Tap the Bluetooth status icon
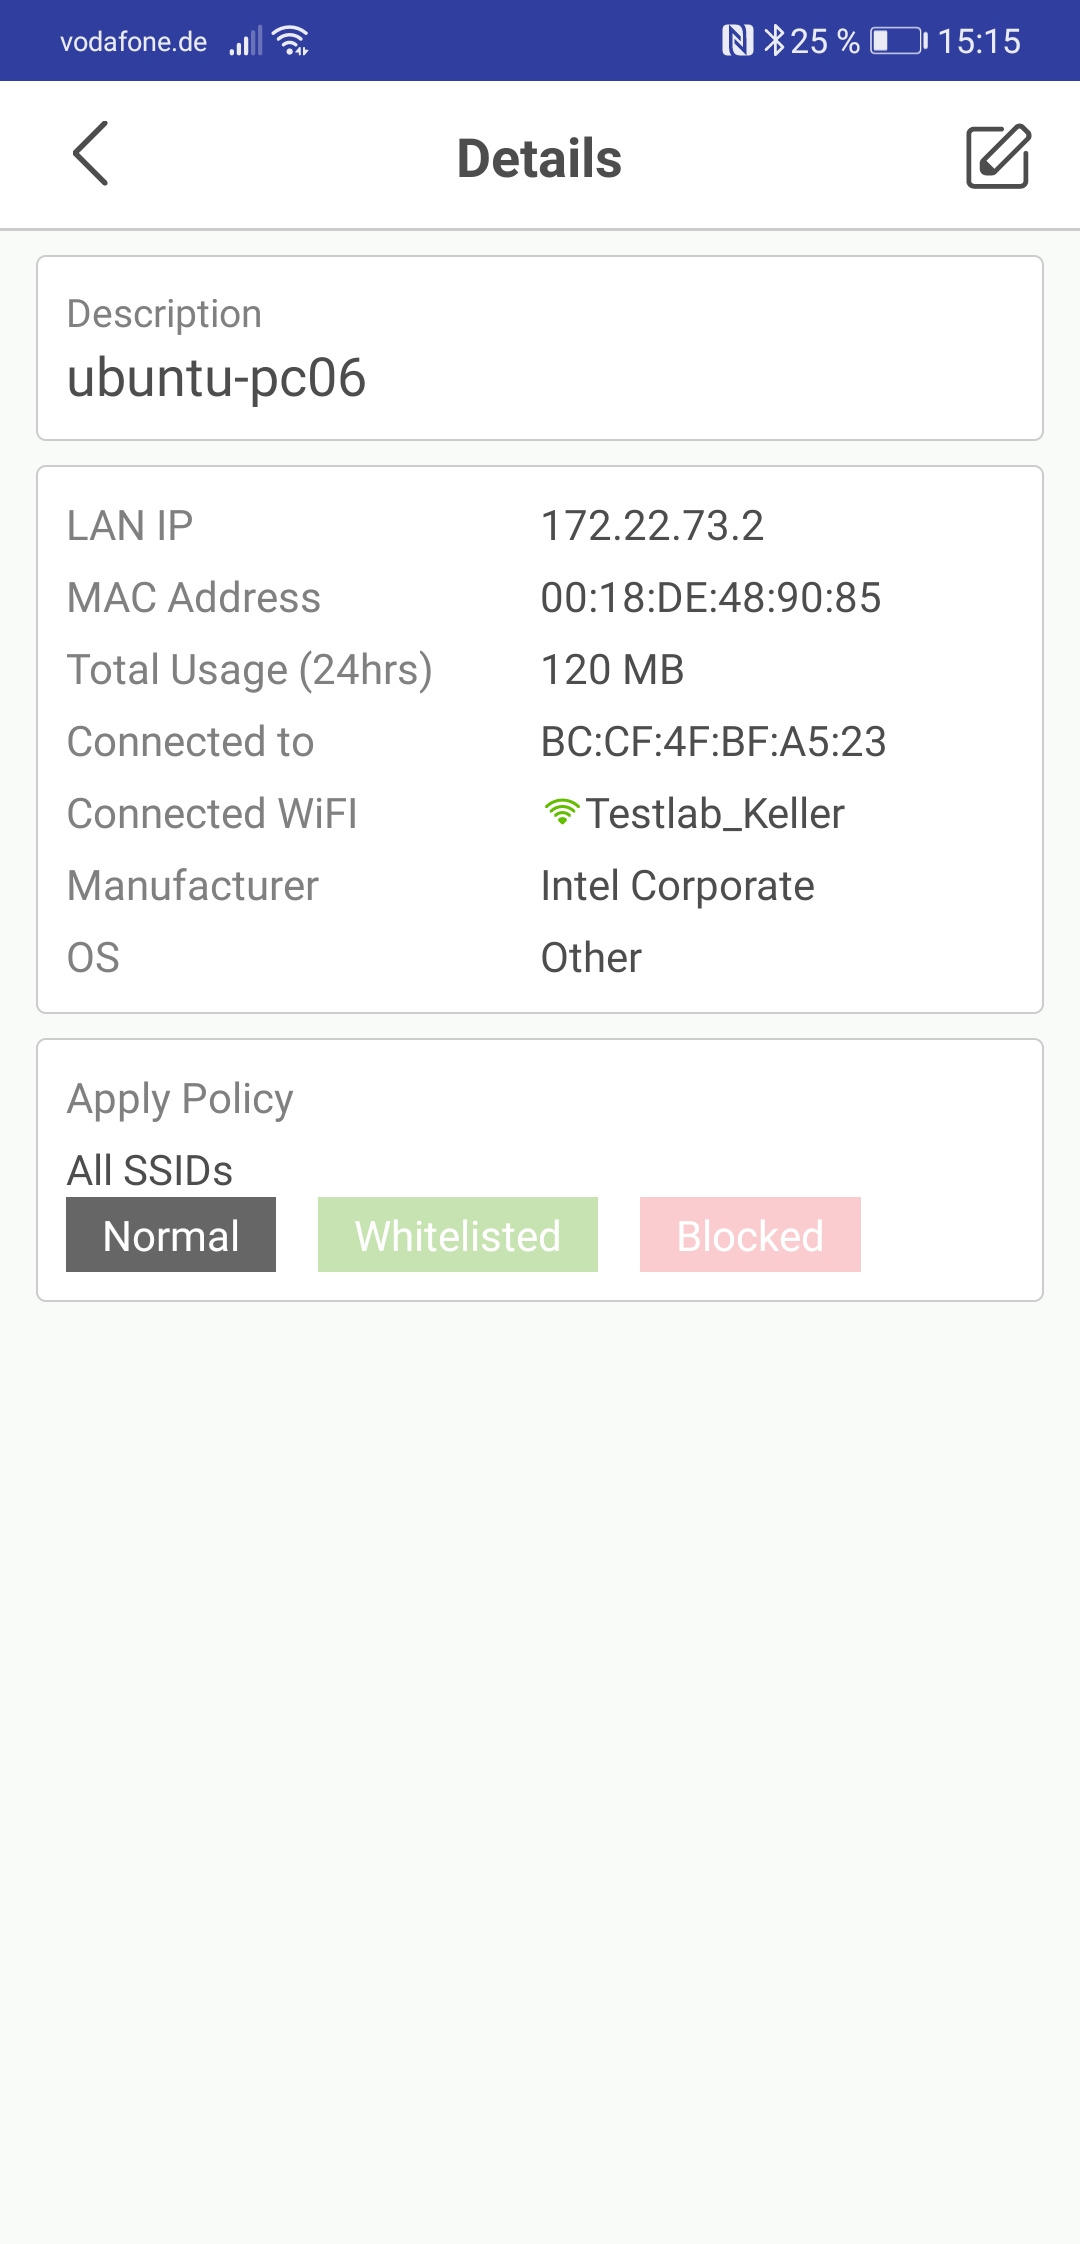 tap(774, 41)
